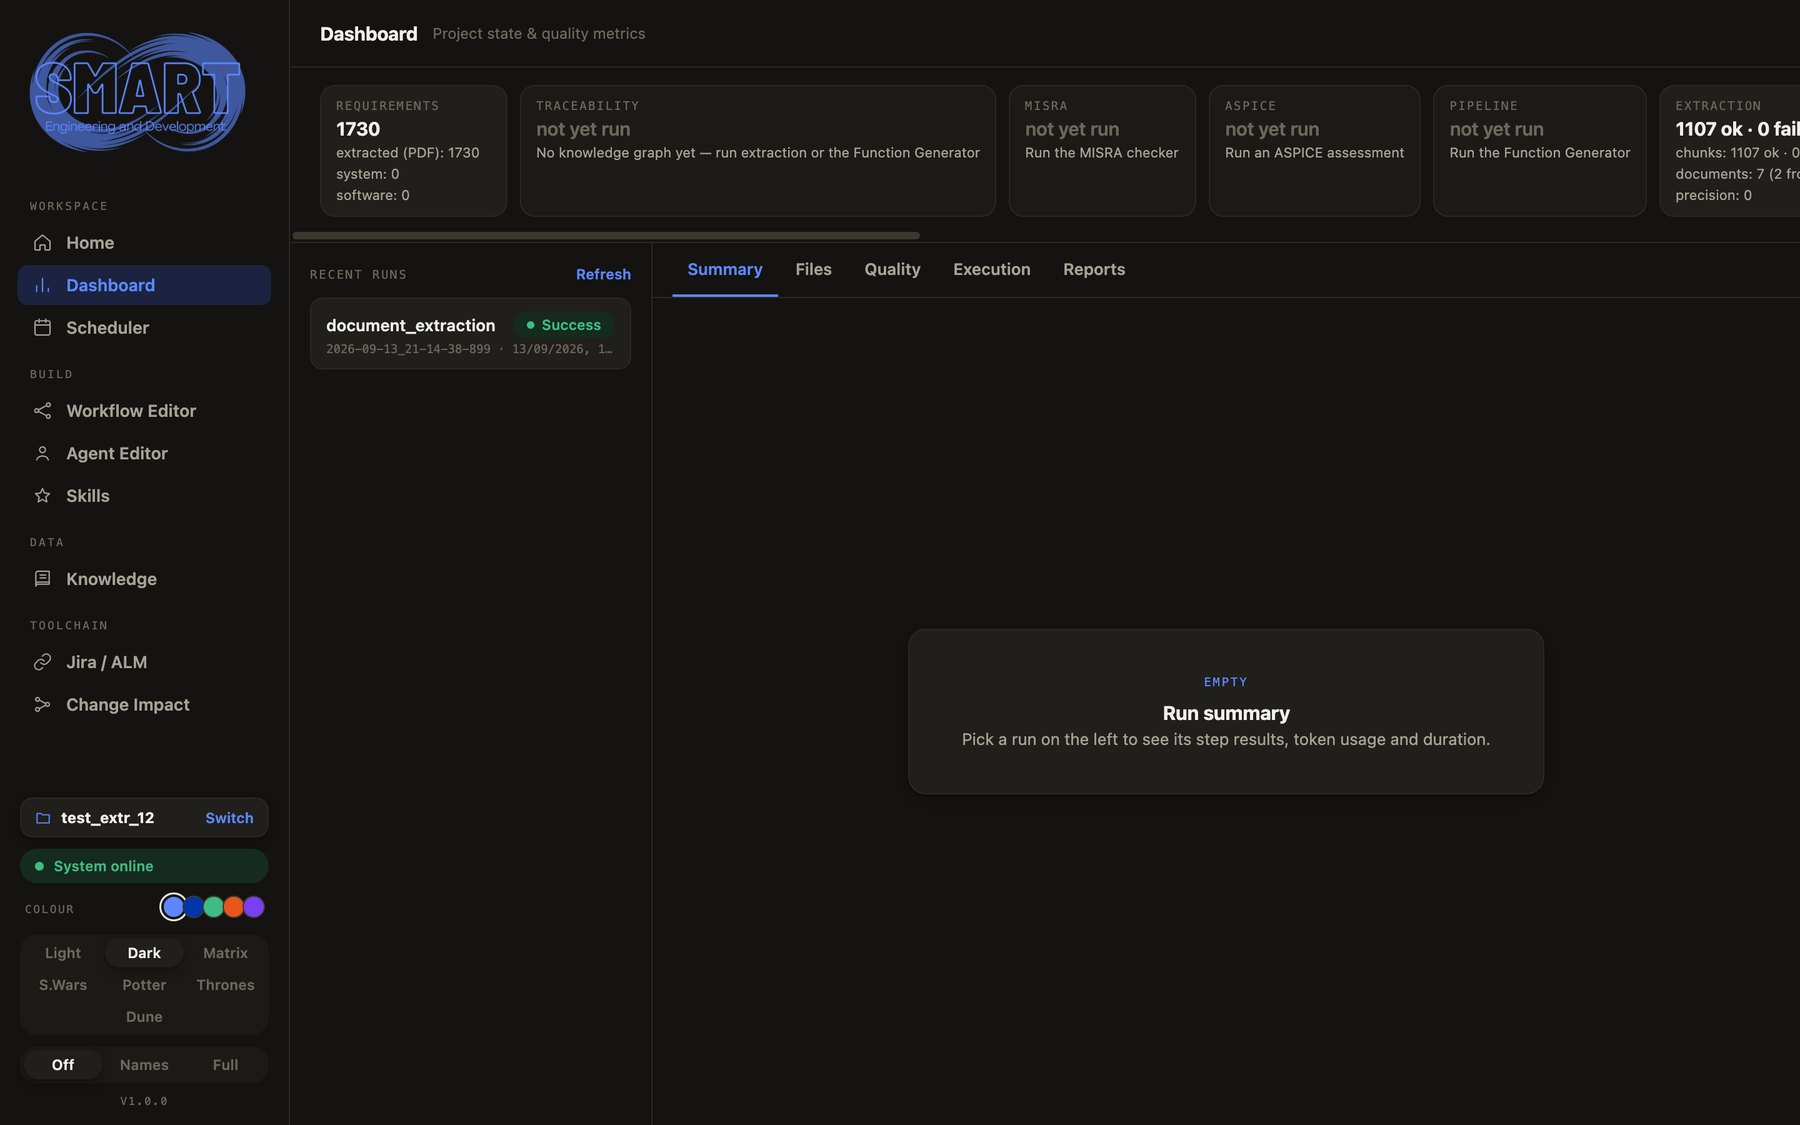Viewport: 1800px width, 1125px height.
Task: Open the Agent Editor
Action: [144, 454]
